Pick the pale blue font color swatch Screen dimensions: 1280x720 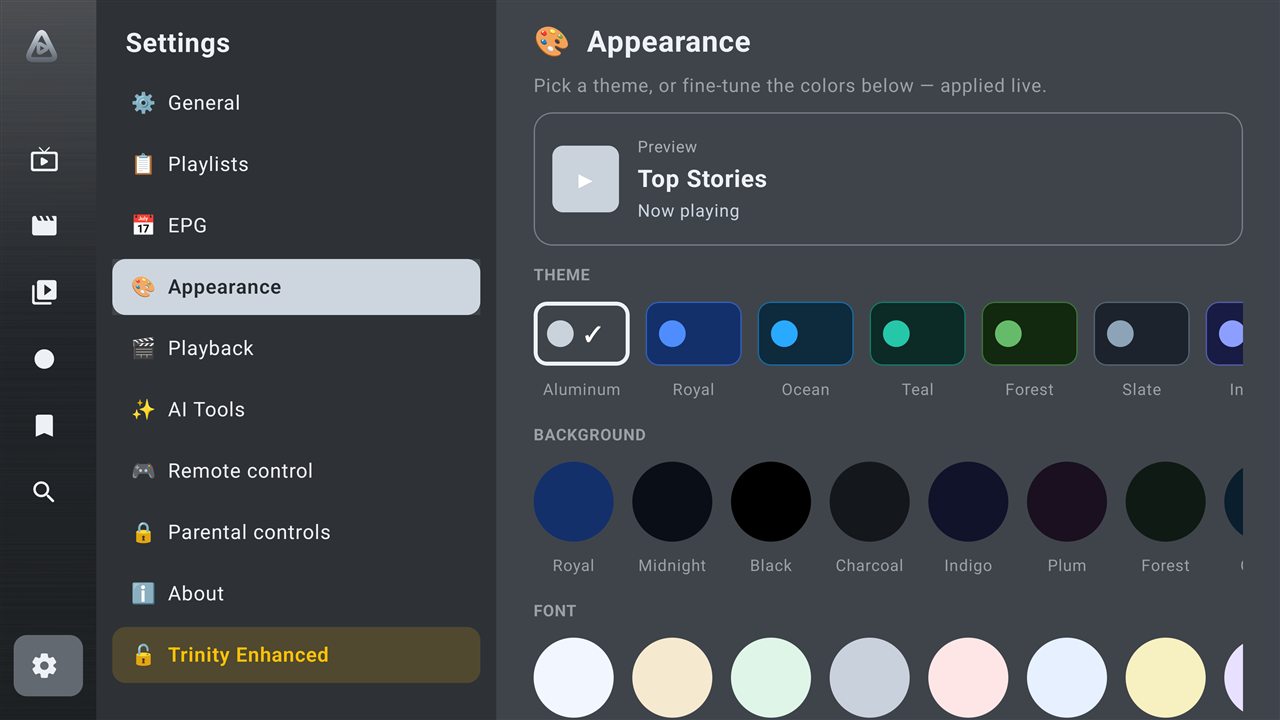point(1067,678)
